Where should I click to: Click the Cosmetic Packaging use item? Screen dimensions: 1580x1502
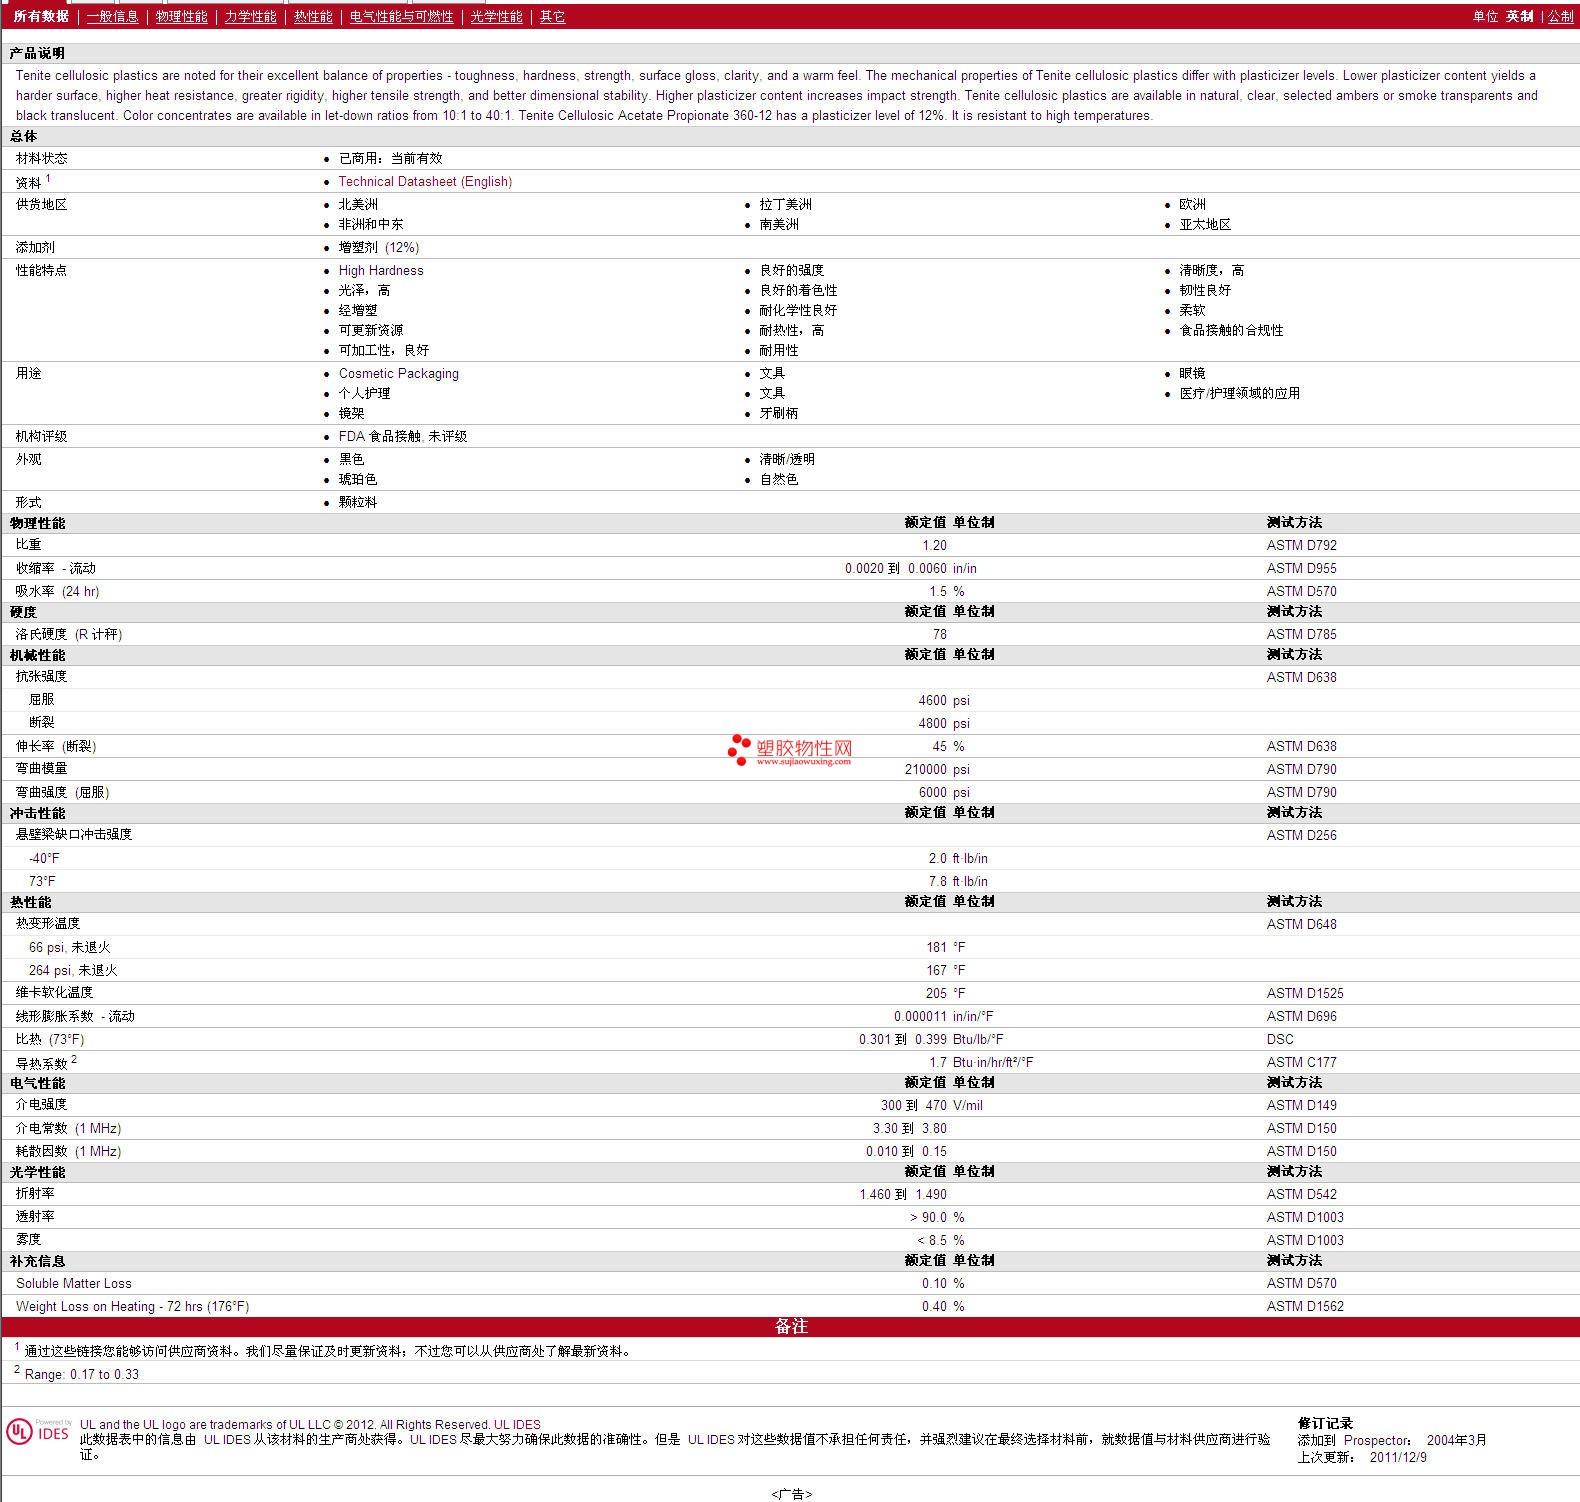[398, 373]
